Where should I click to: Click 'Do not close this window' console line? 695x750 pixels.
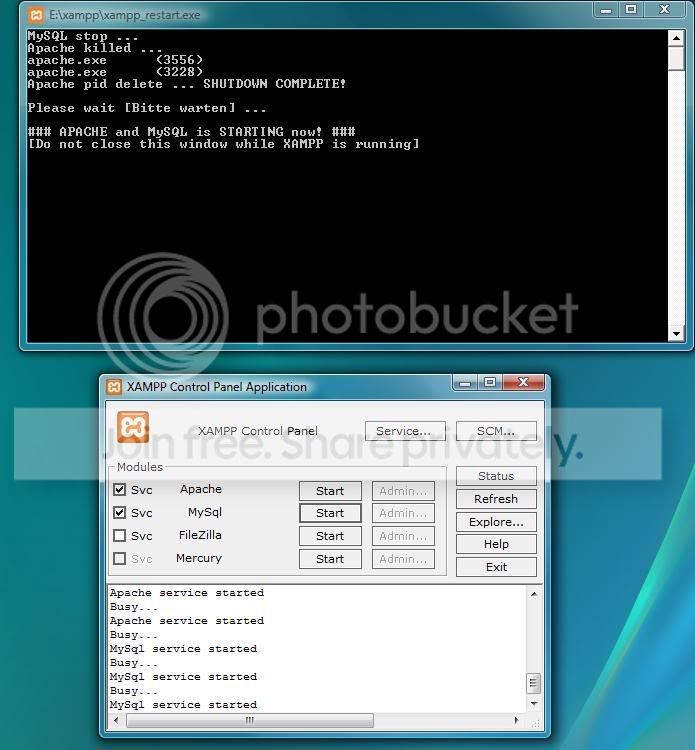click(223, 144)
